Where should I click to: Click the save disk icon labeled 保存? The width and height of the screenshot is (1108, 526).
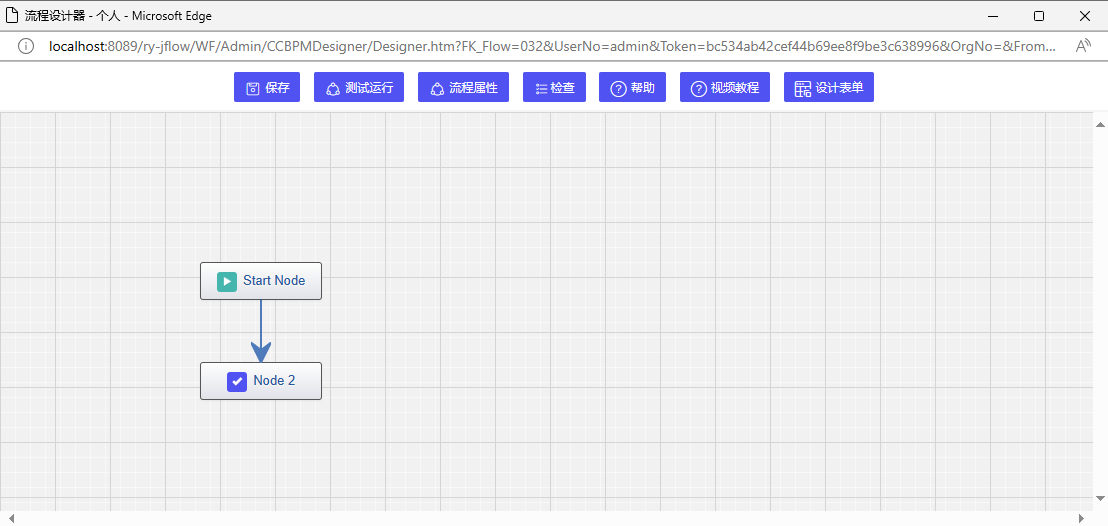tap(253, 88)
